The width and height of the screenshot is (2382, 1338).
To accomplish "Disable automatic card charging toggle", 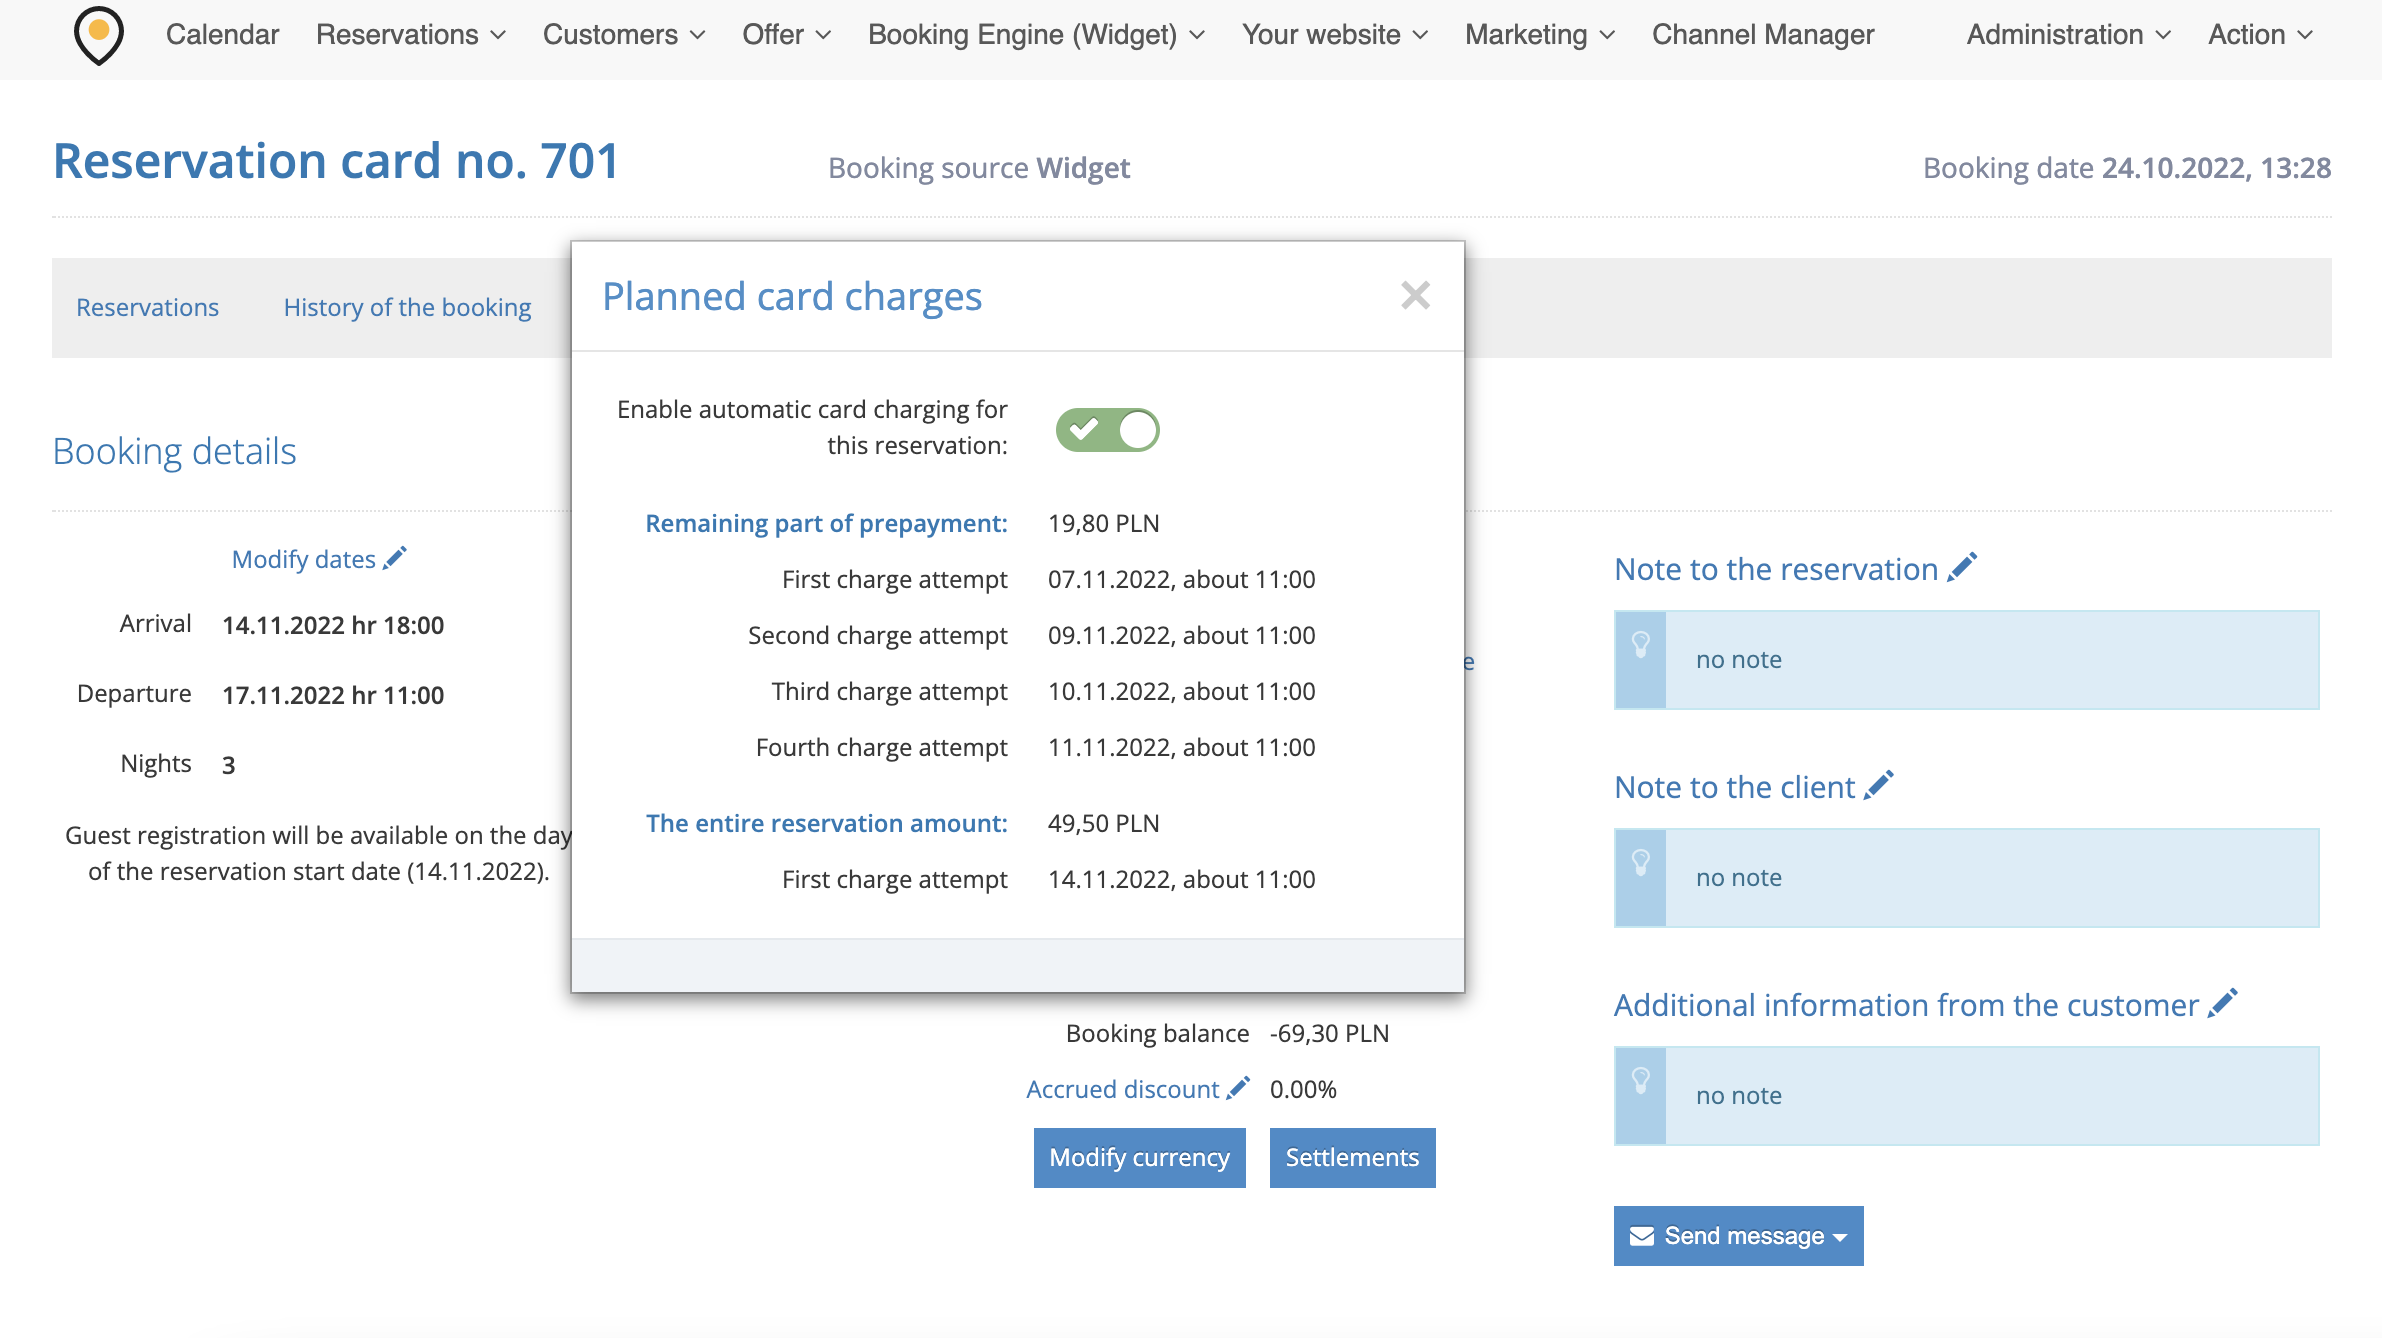I will [x=1107, y=430].
